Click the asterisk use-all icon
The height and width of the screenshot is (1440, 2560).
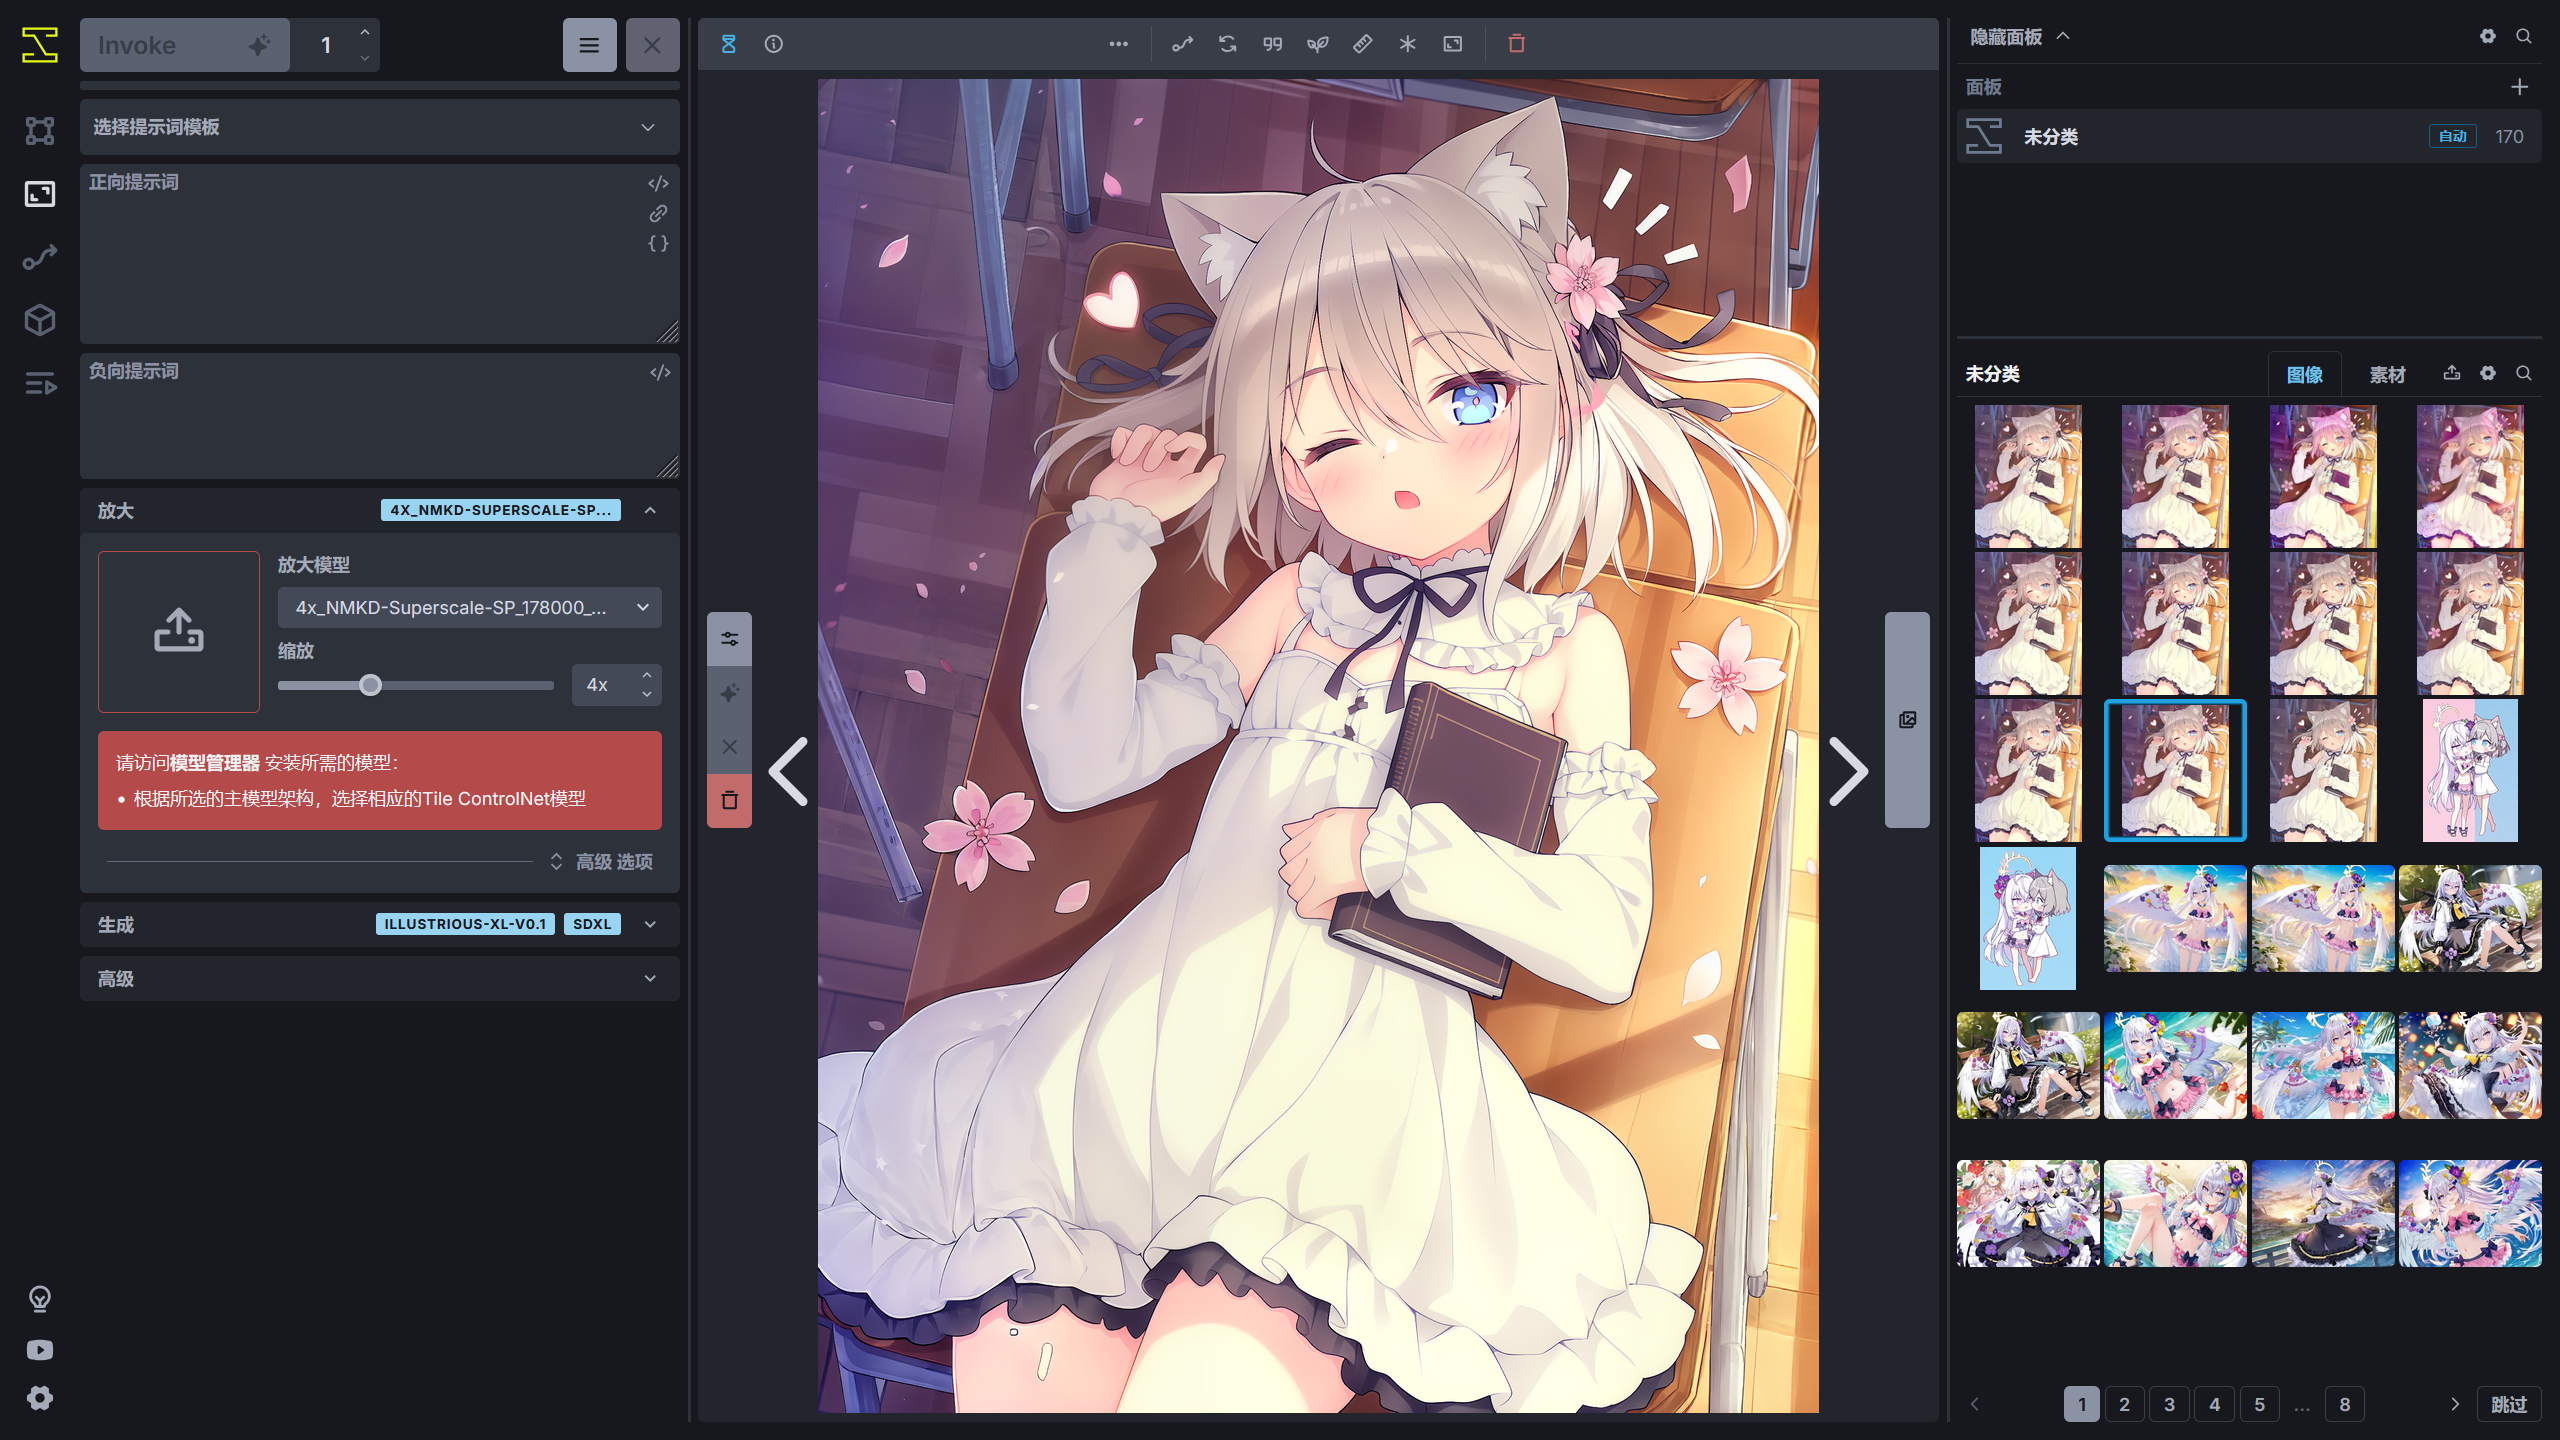point(1407,44)
